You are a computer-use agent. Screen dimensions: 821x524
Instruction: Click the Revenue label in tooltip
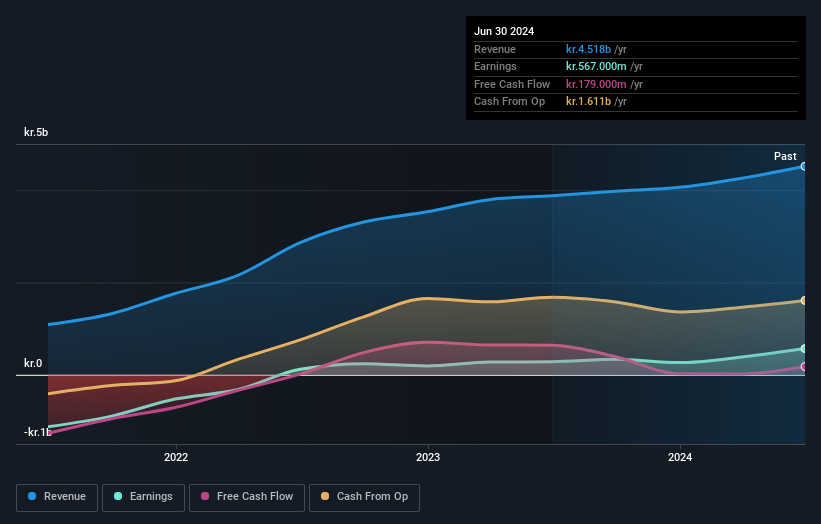point(495,49)
